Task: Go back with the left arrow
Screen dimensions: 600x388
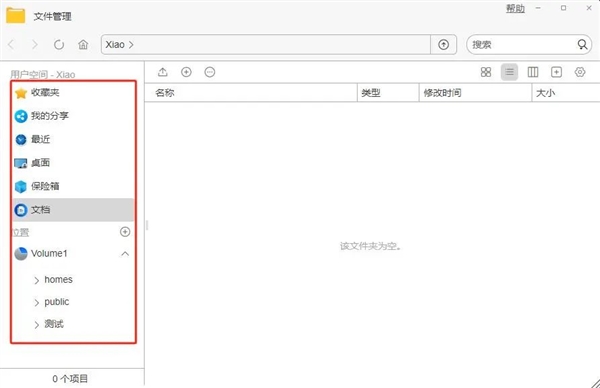Action: click(x=11, y=45)
